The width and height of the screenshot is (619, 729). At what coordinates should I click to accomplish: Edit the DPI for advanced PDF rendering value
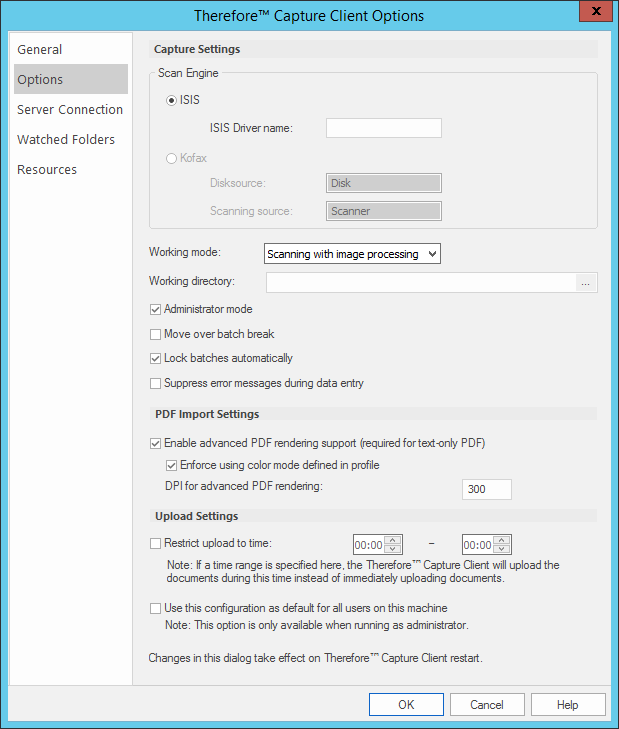point(486,489)
